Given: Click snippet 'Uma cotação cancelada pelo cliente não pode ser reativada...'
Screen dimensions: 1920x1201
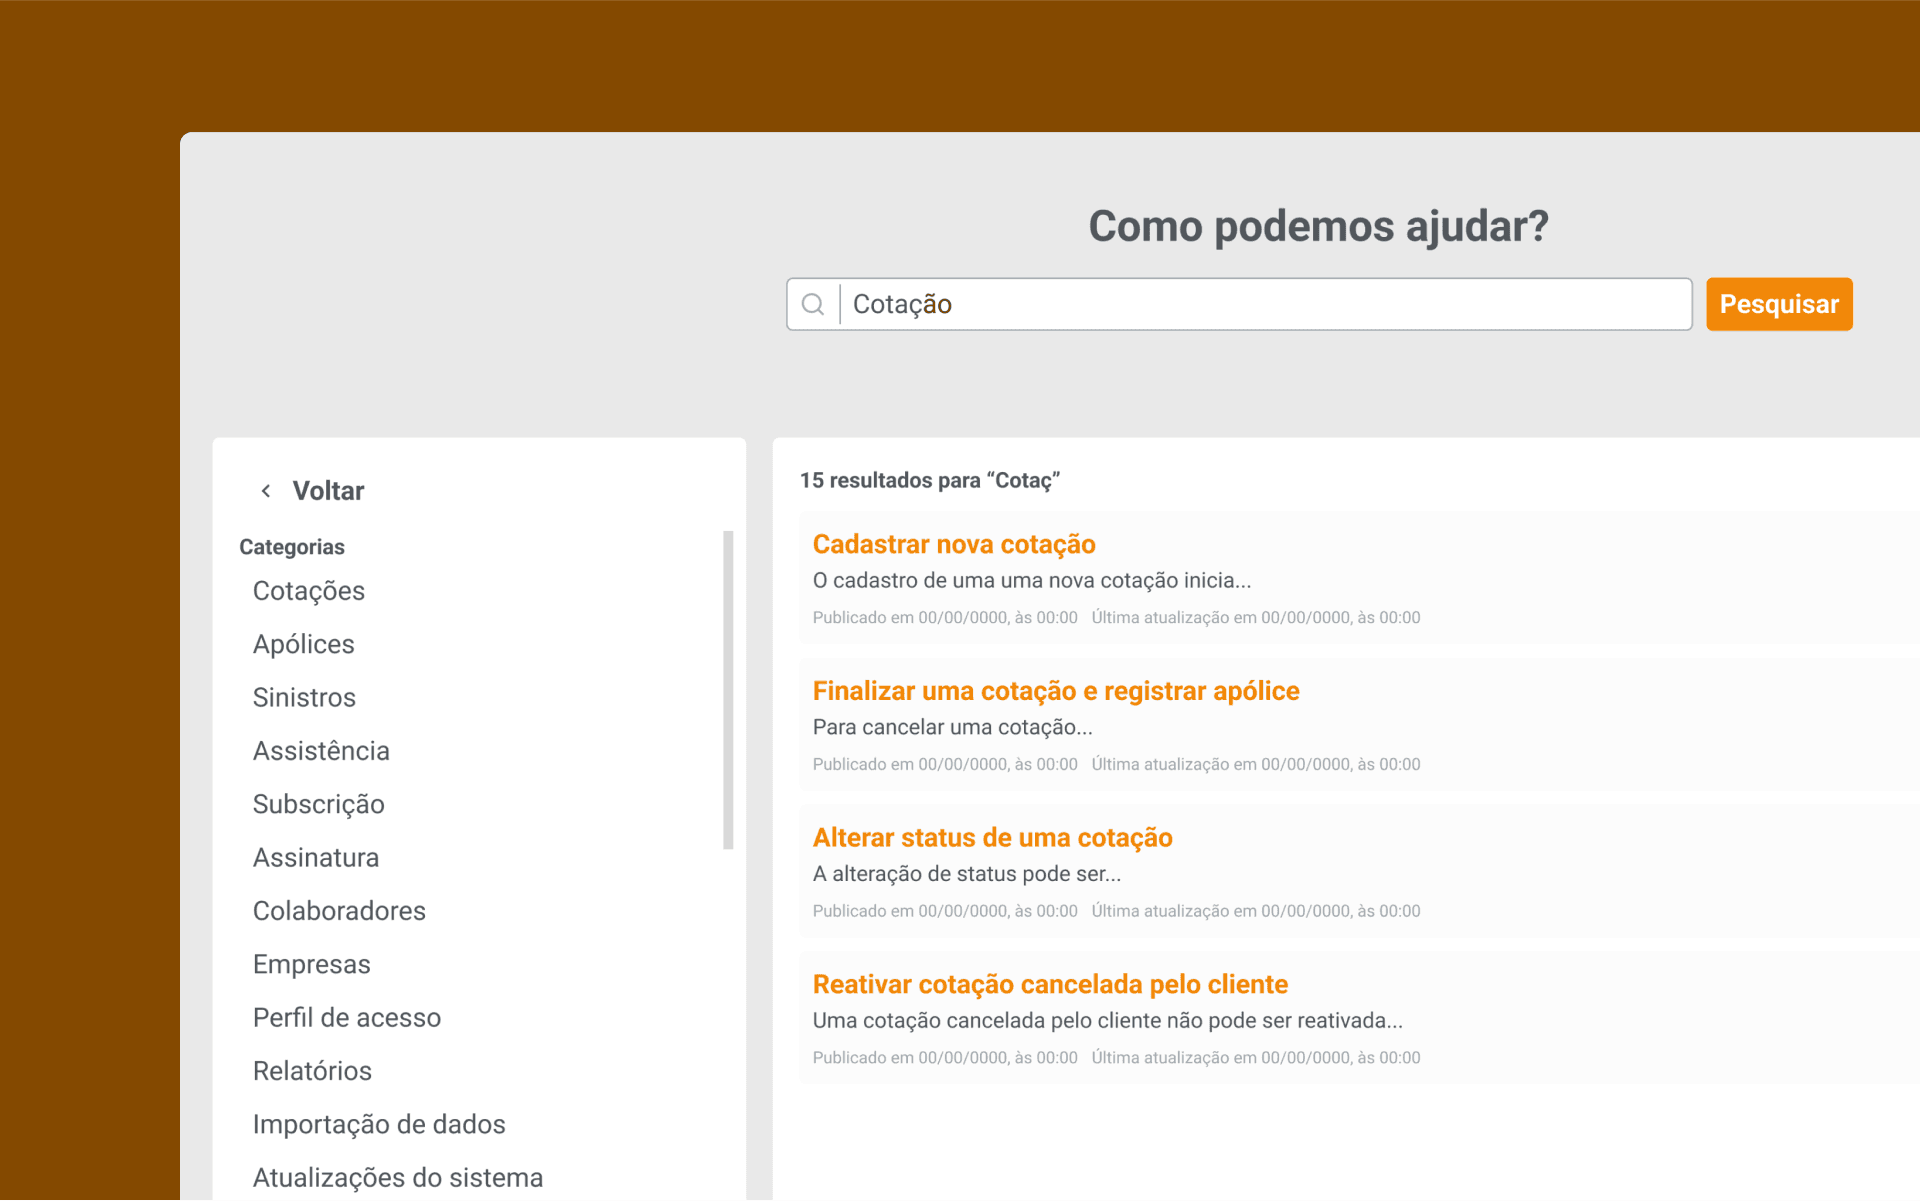Looking at the screenshot, I should tap(1108, 1021).
